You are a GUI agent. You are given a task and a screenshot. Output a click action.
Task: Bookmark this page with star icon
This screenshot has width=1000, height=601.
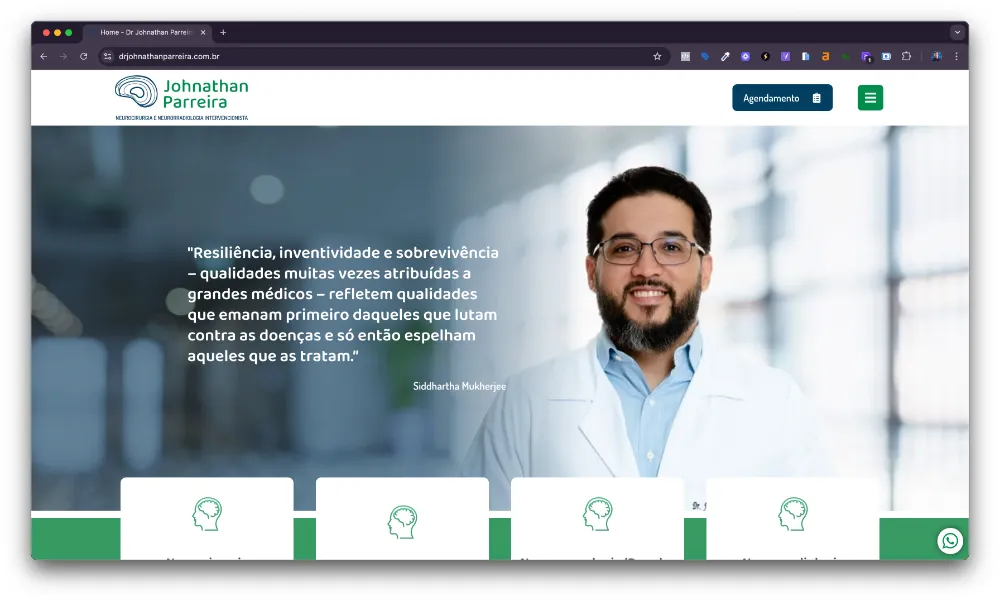(x=657, y=57)
